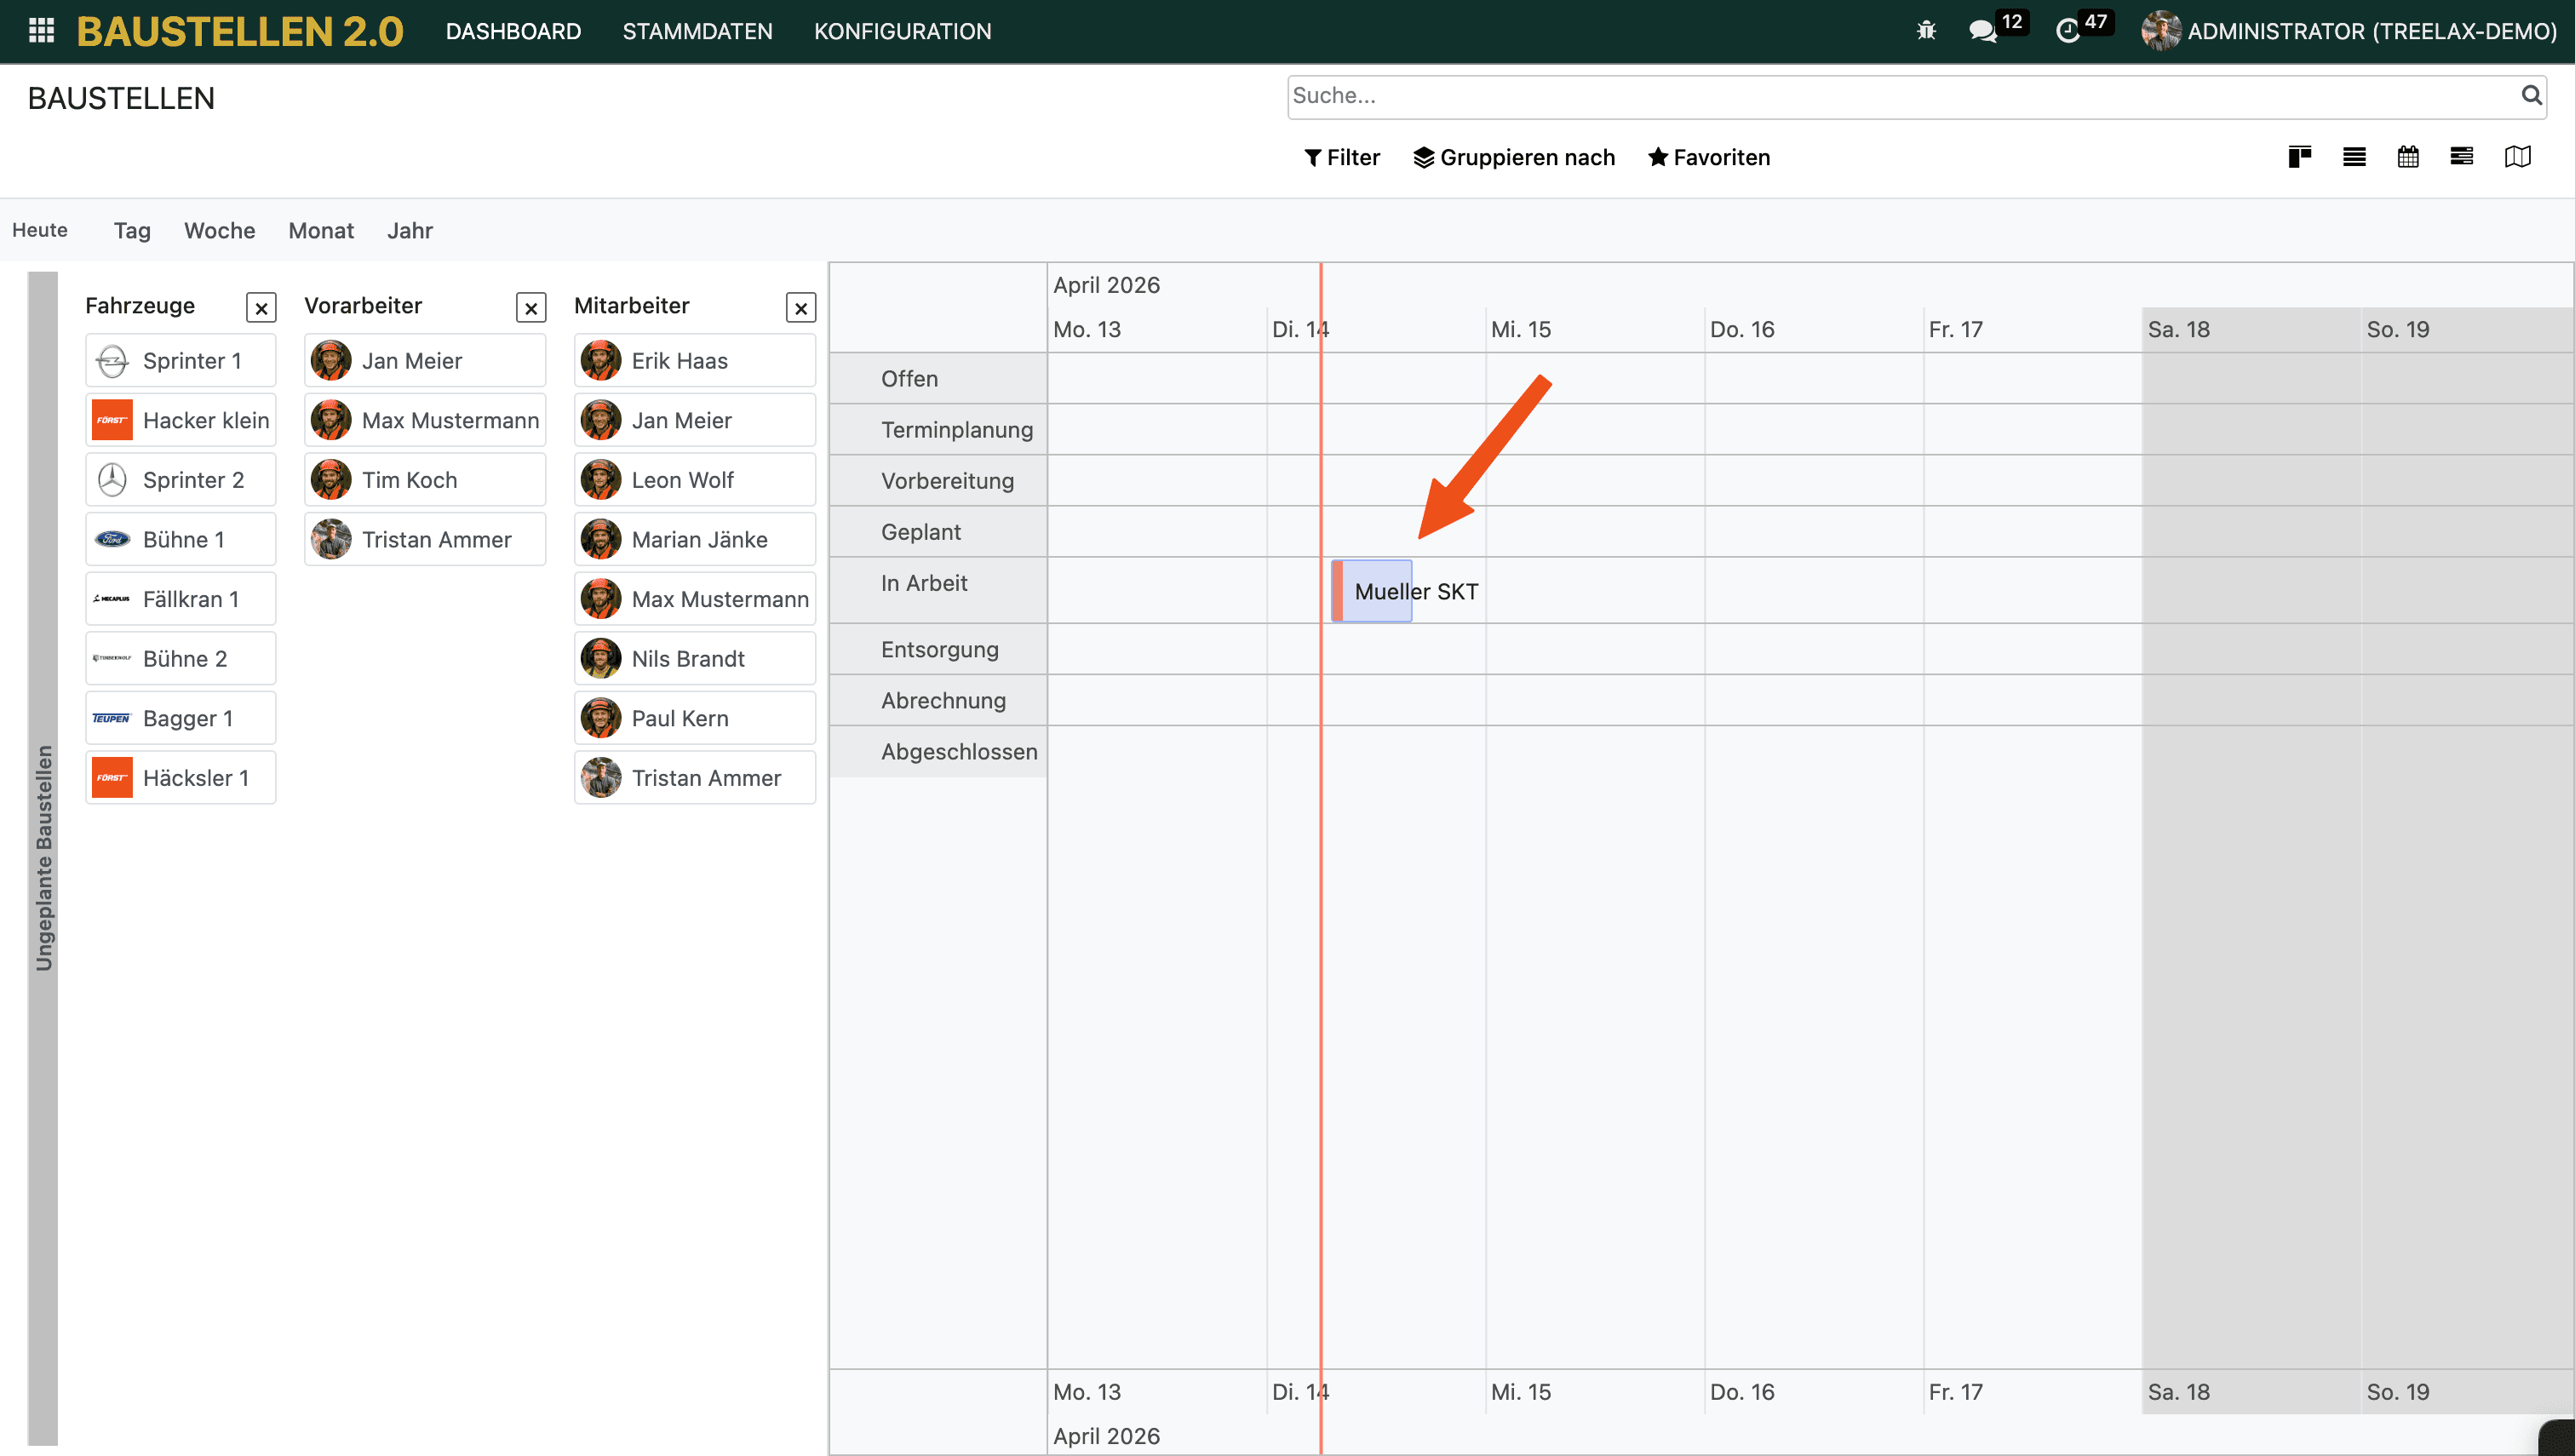Click the search magnifier icon
The width and height of the screenshot is (2575, 1456).
coord(2531,95)
